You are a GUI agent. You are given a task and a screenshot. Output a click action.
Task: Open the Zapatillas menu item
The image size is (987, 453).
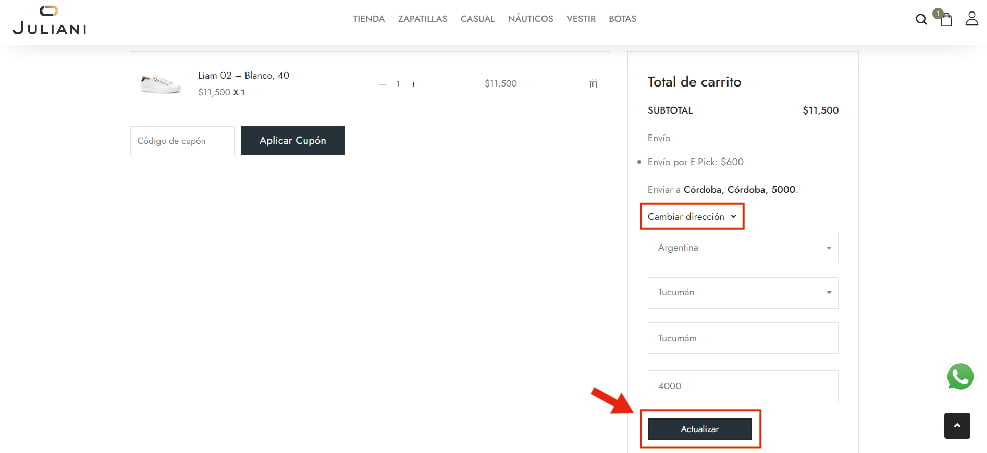pyautogui.click(x=423, y=19)
